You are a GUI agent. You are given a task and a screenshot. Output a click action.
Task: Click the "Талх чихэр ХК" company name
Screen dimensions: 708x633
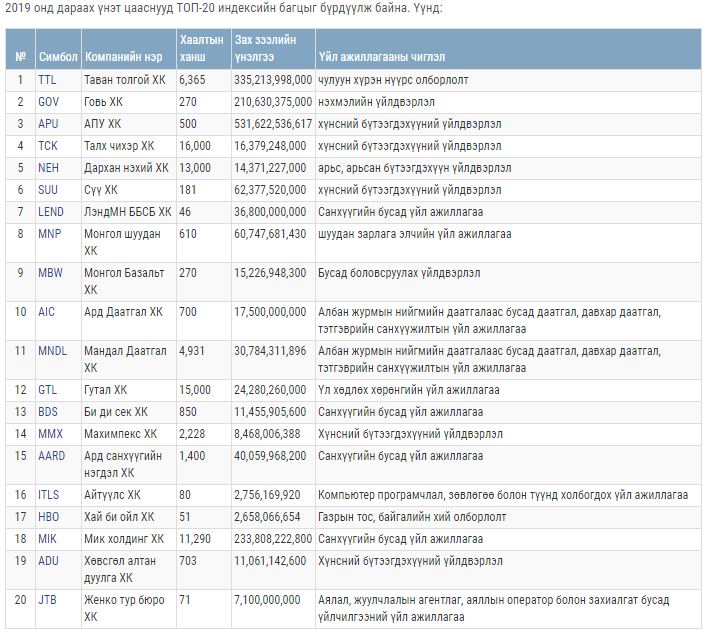[120, 146]
